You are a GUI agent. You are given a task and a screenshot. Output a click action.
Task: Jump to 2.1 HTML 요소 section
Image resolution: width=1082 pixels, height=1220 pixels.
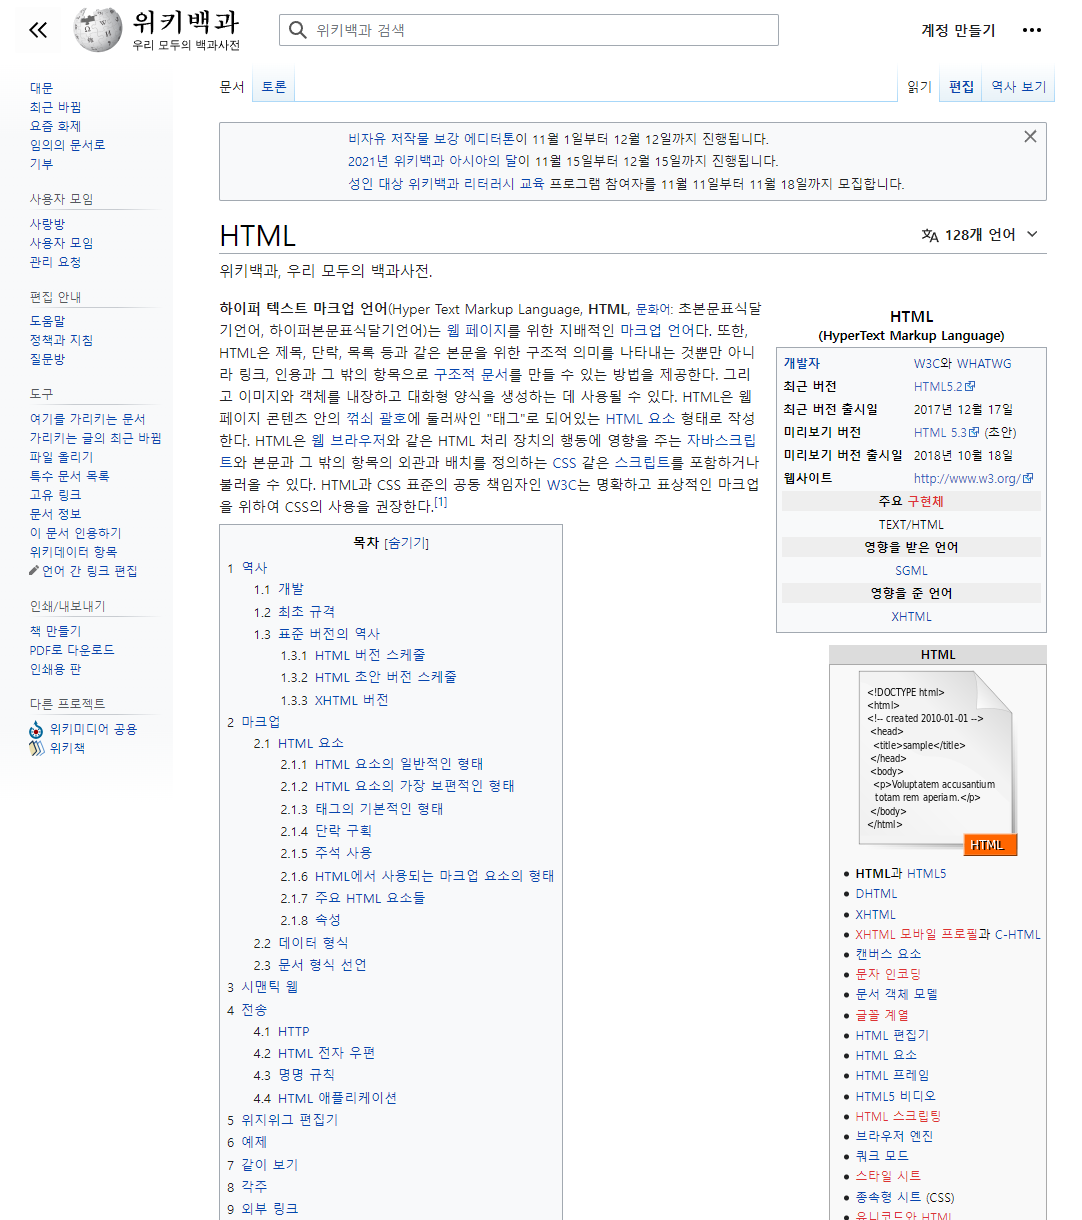click(298, 743)
